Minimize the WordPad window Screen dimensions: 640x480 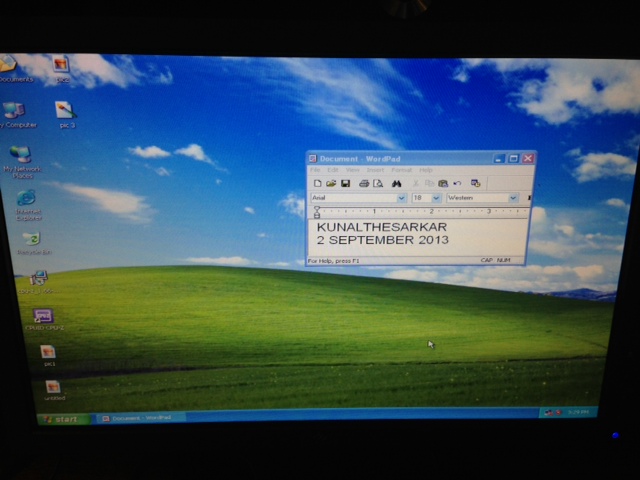(x=499, y=158)
